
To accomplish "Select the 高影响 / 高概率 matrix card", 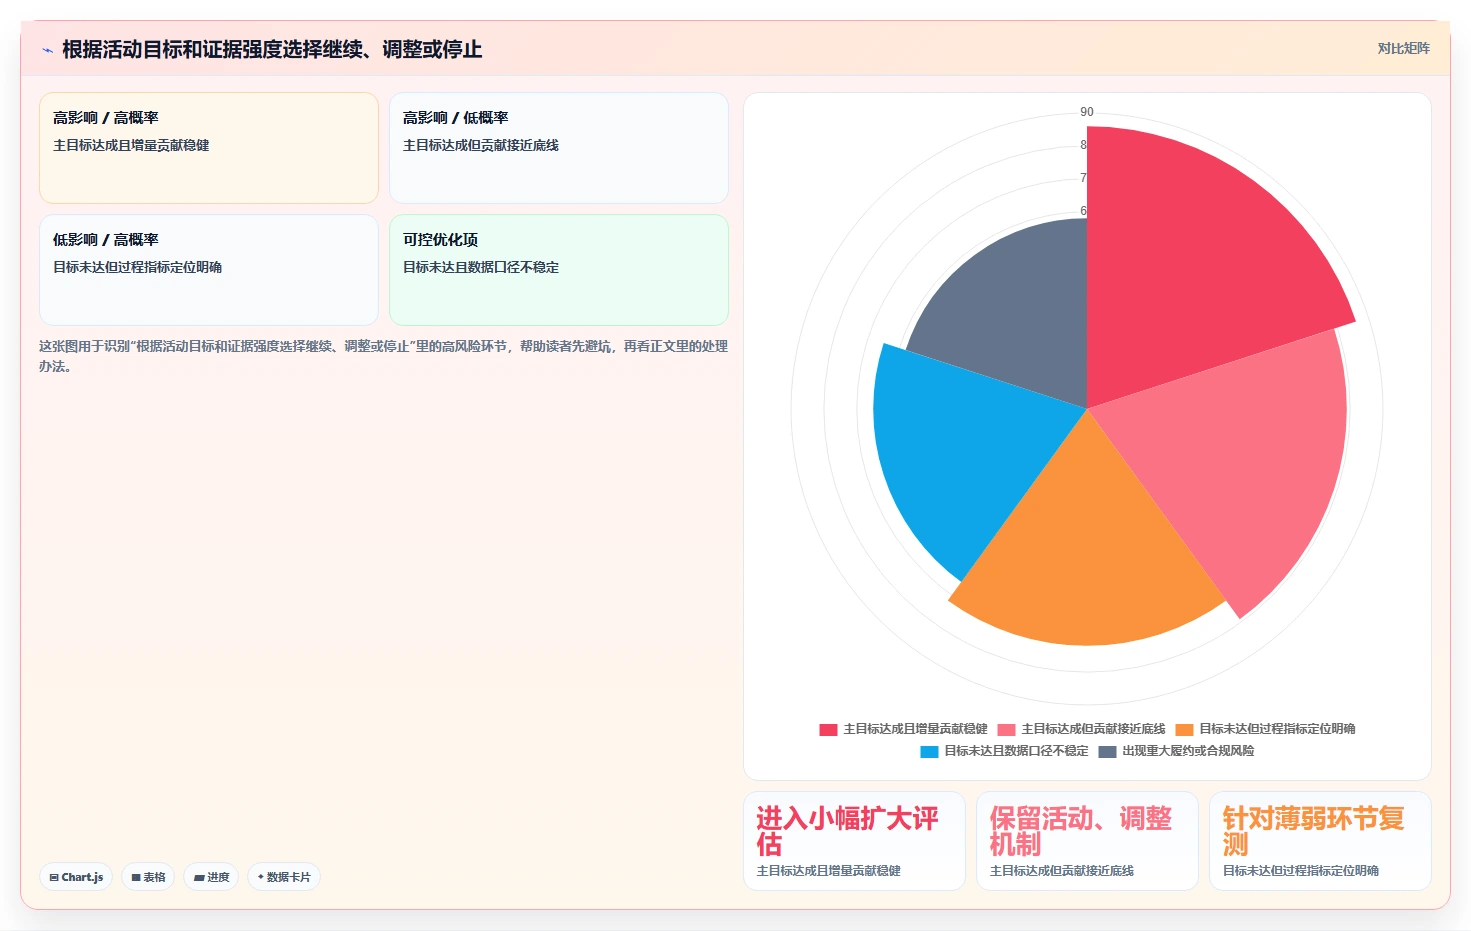I will [x=209, y=148].
